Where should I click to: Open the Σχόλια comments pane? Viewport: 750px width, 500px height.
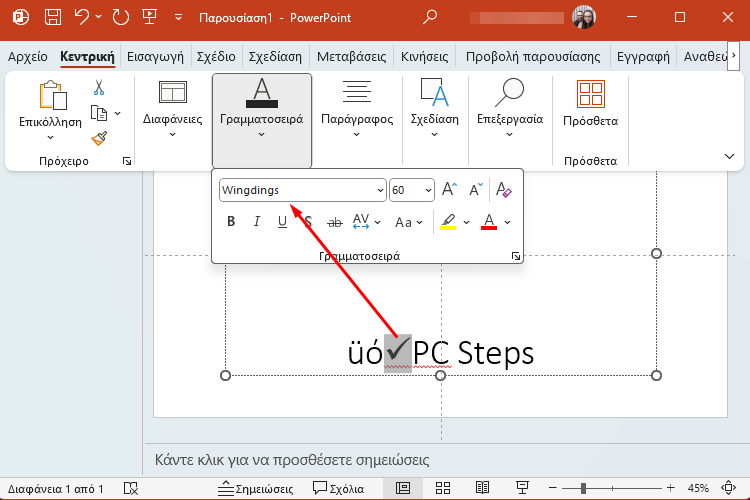(338, 489)
